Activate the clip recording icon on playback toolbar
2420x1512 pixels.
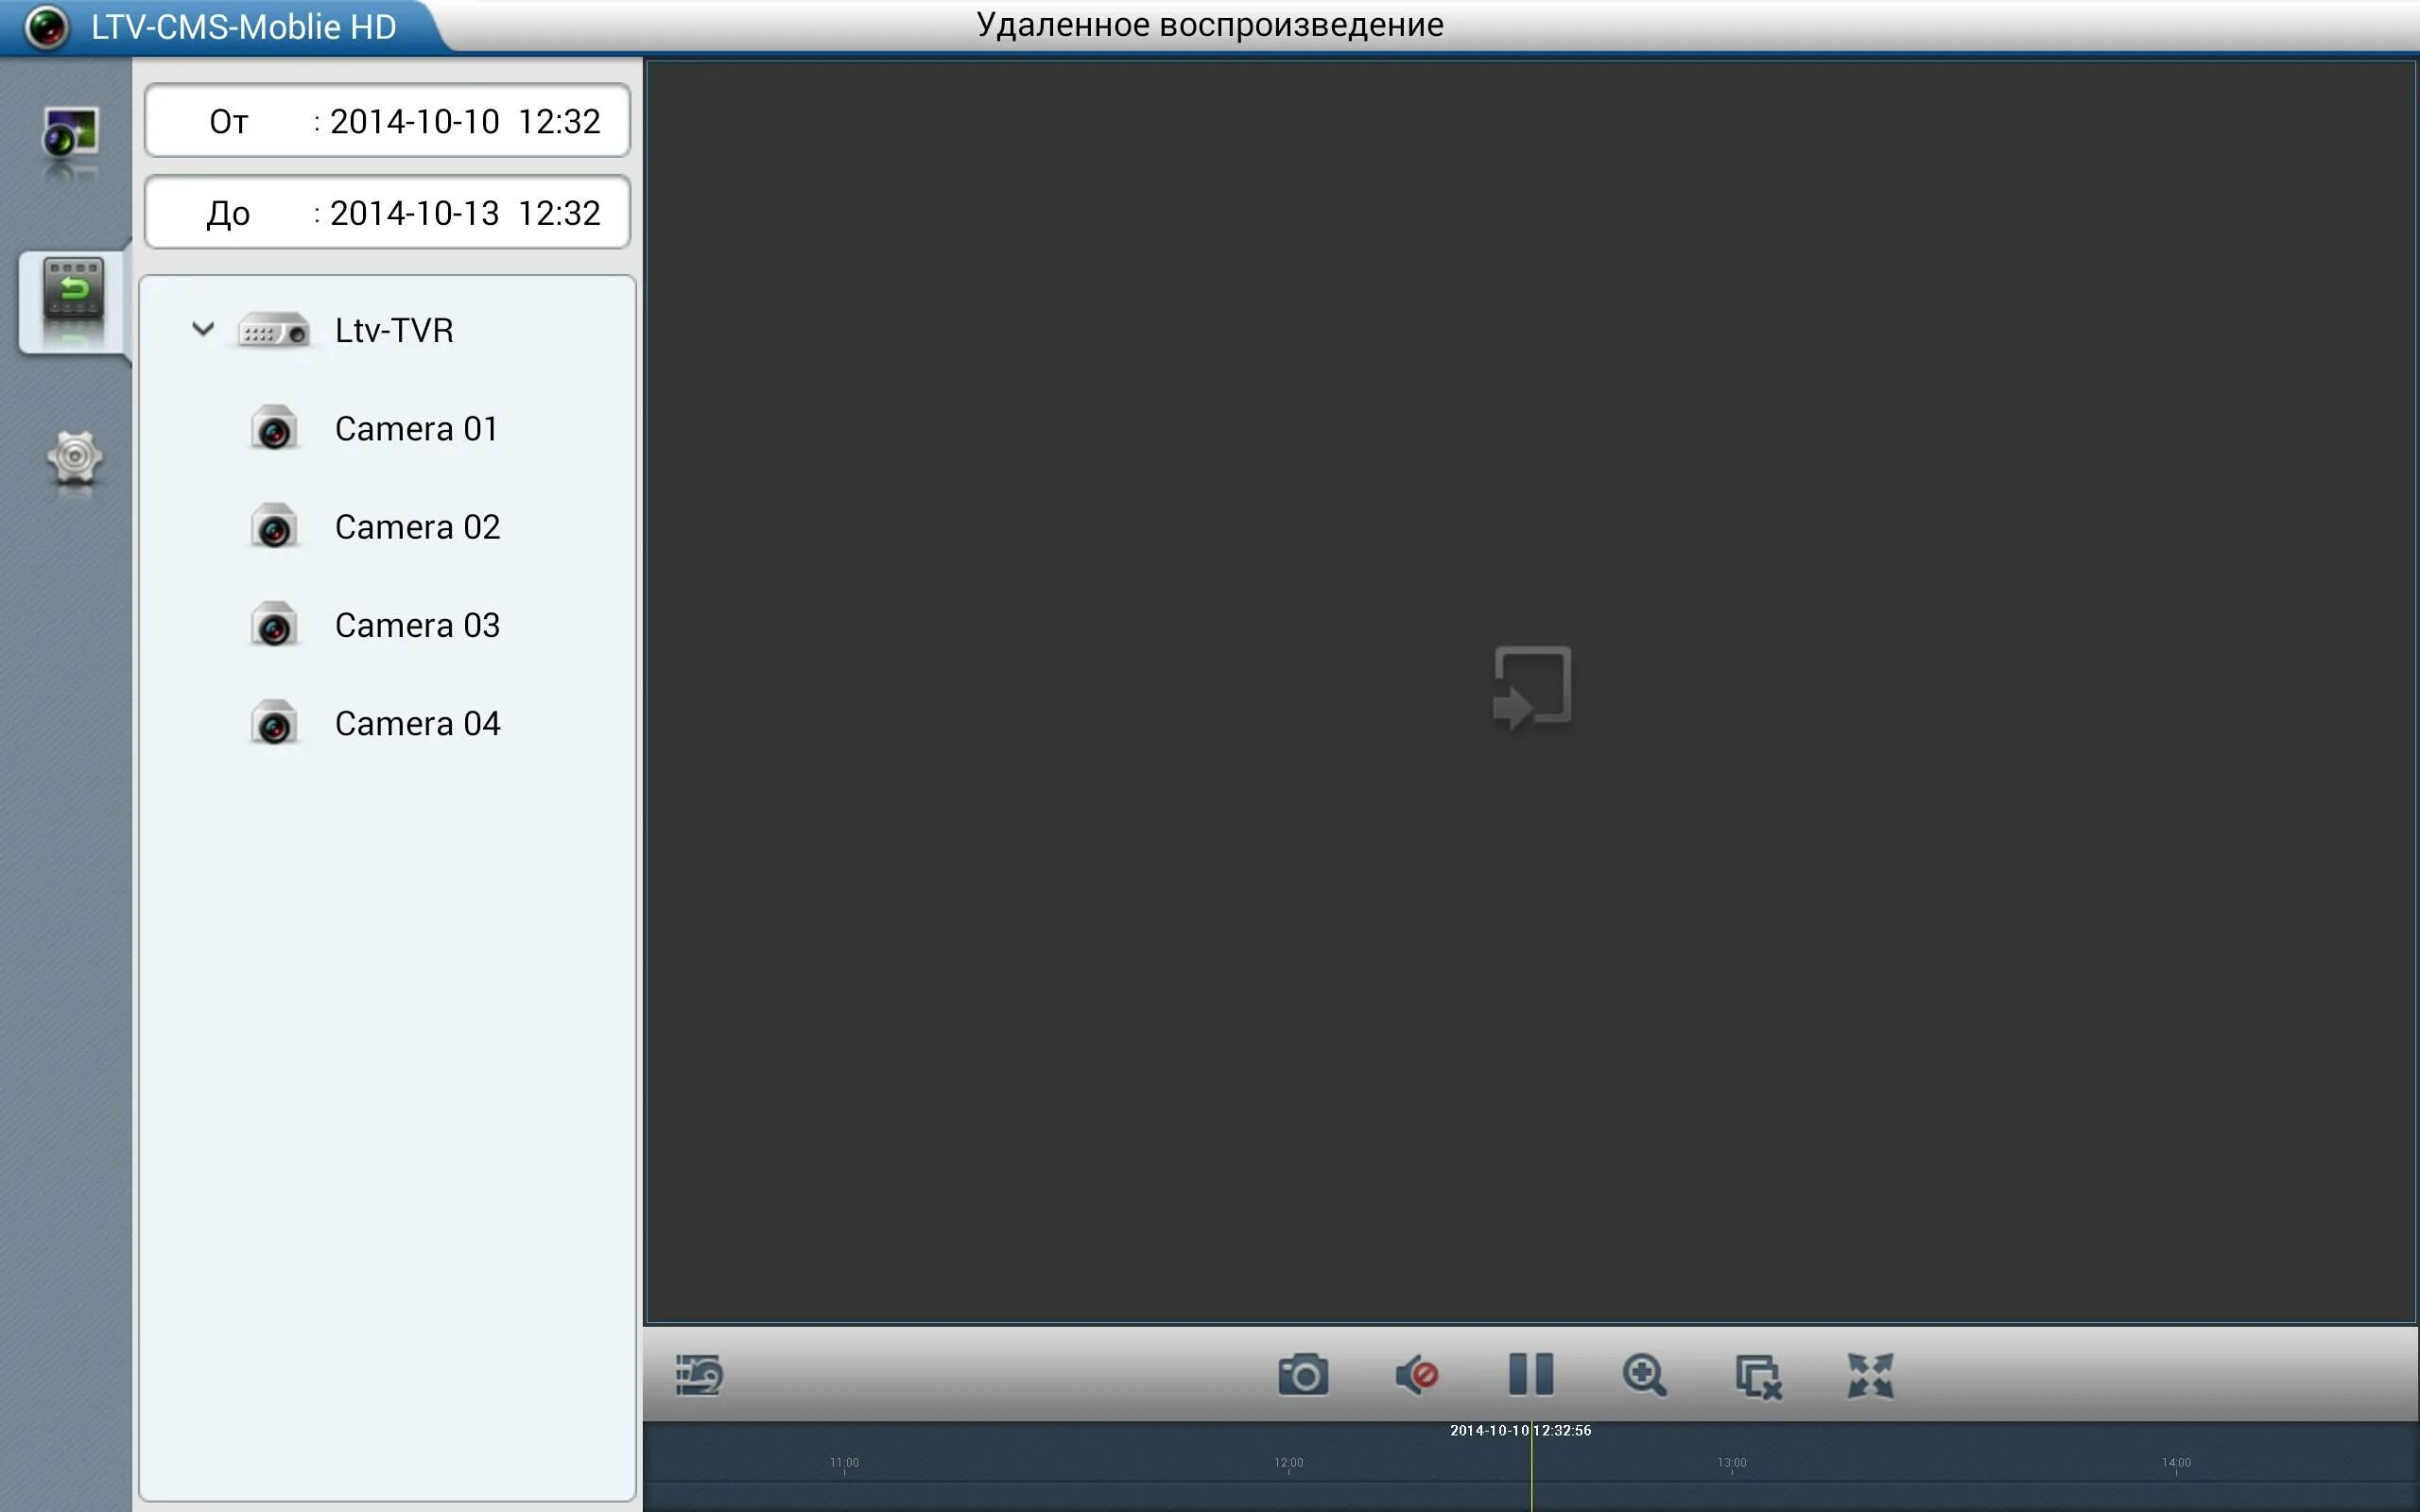pos(700,1375)
